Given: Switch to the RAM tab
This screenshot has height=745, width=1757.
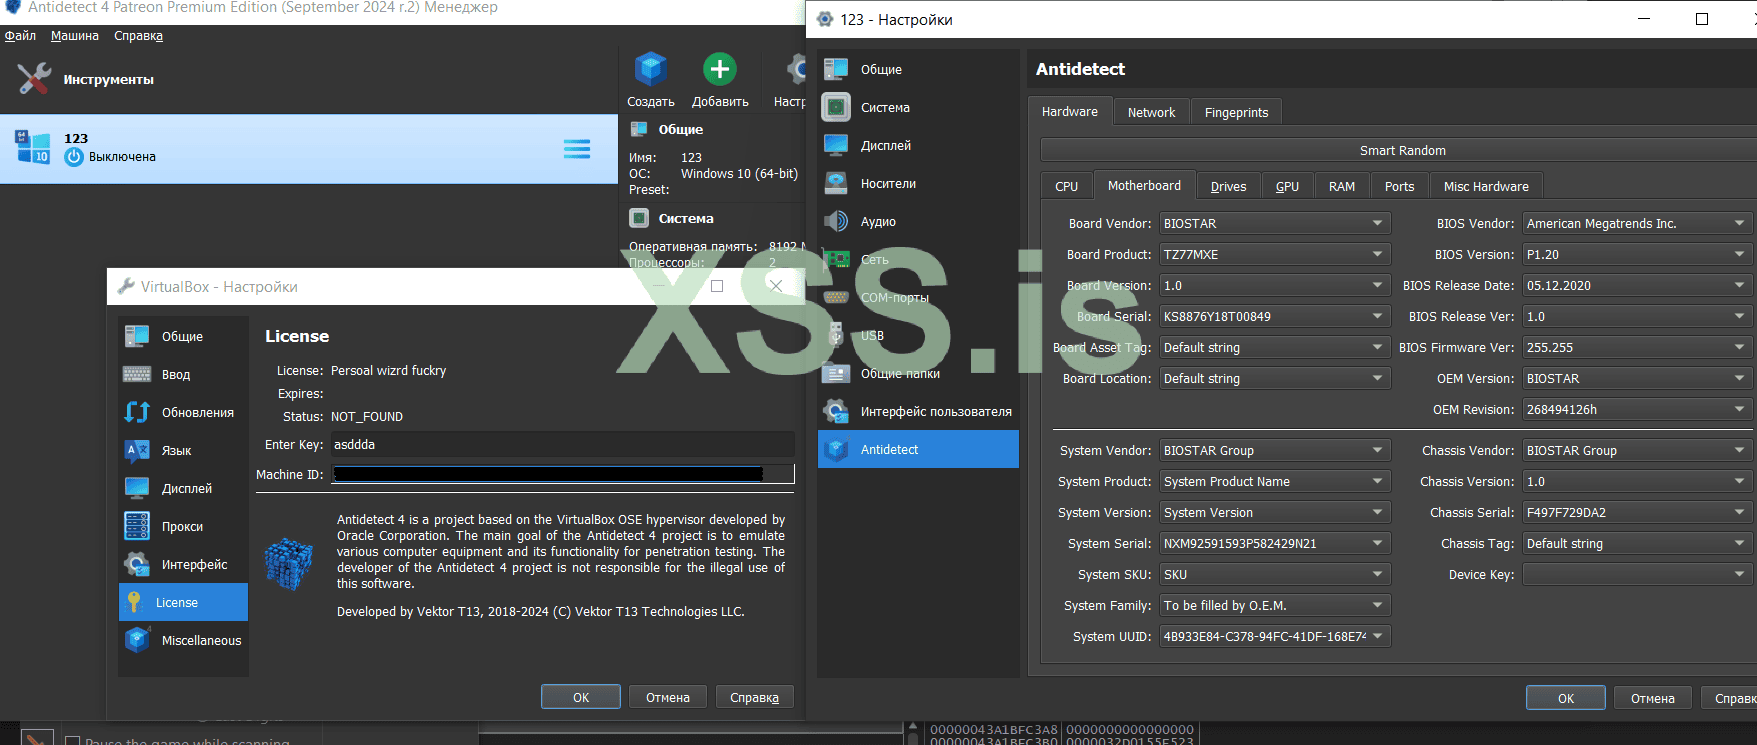Looking at the screenshot, I should (x=1342, y=186).
